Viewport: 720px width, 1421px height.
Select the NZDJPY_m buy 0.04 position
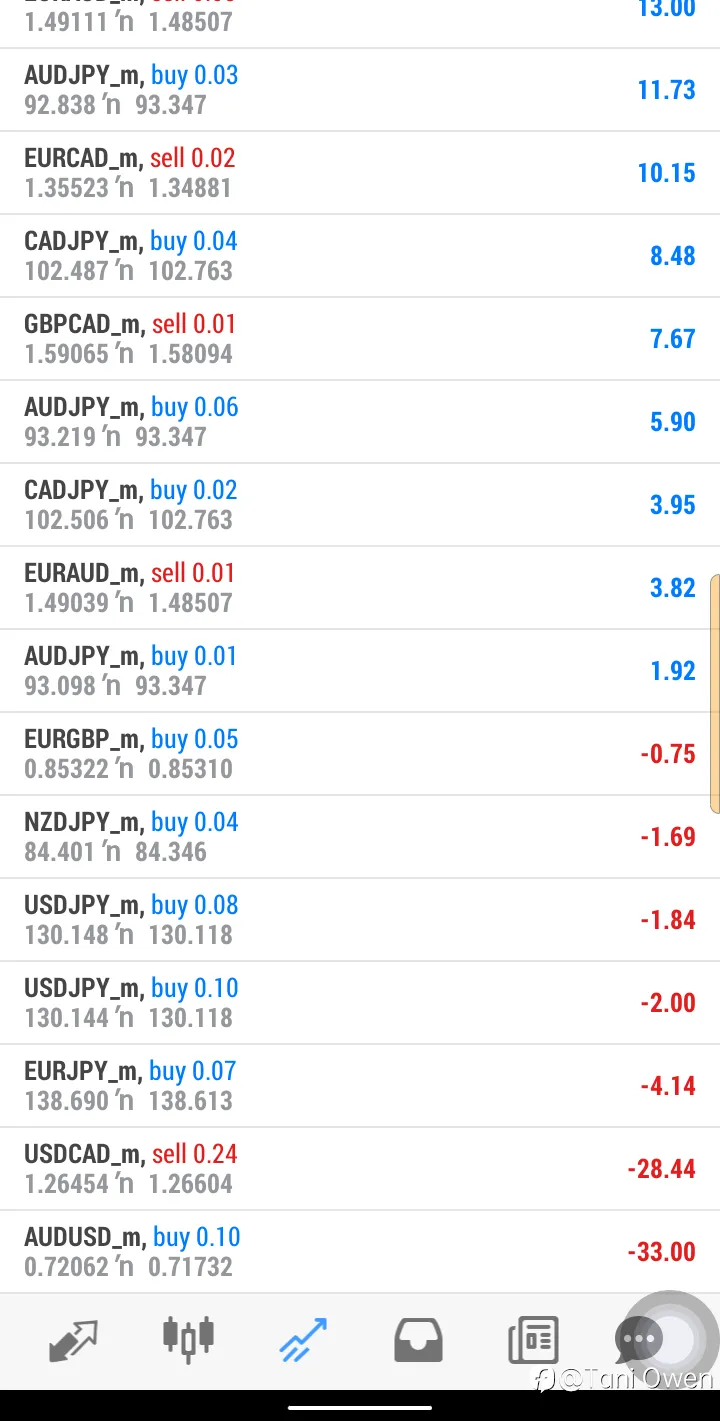(x=360, y=837)
